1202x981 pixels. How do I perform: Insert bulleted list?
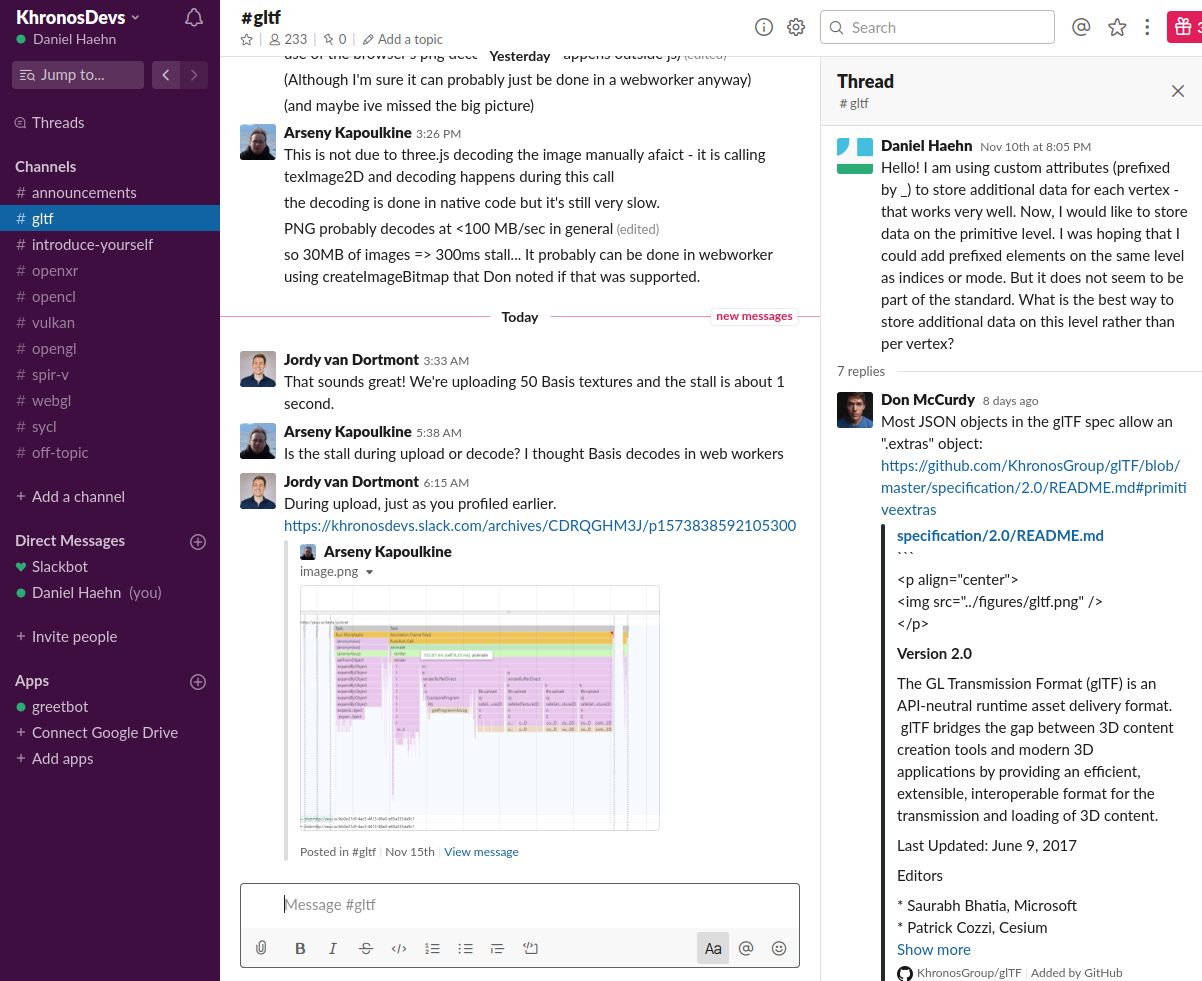click(x=465, y=948)
